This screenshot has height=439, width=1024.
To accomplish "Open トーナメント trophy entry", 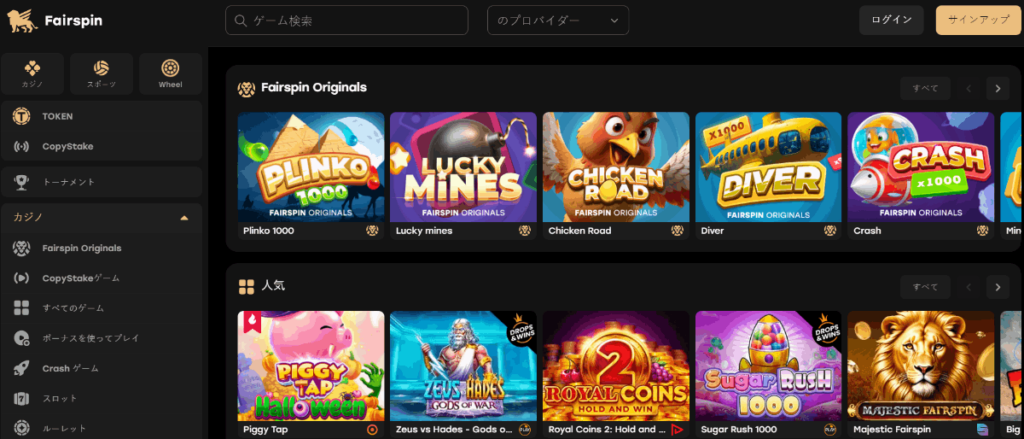I will click(102, 182).
